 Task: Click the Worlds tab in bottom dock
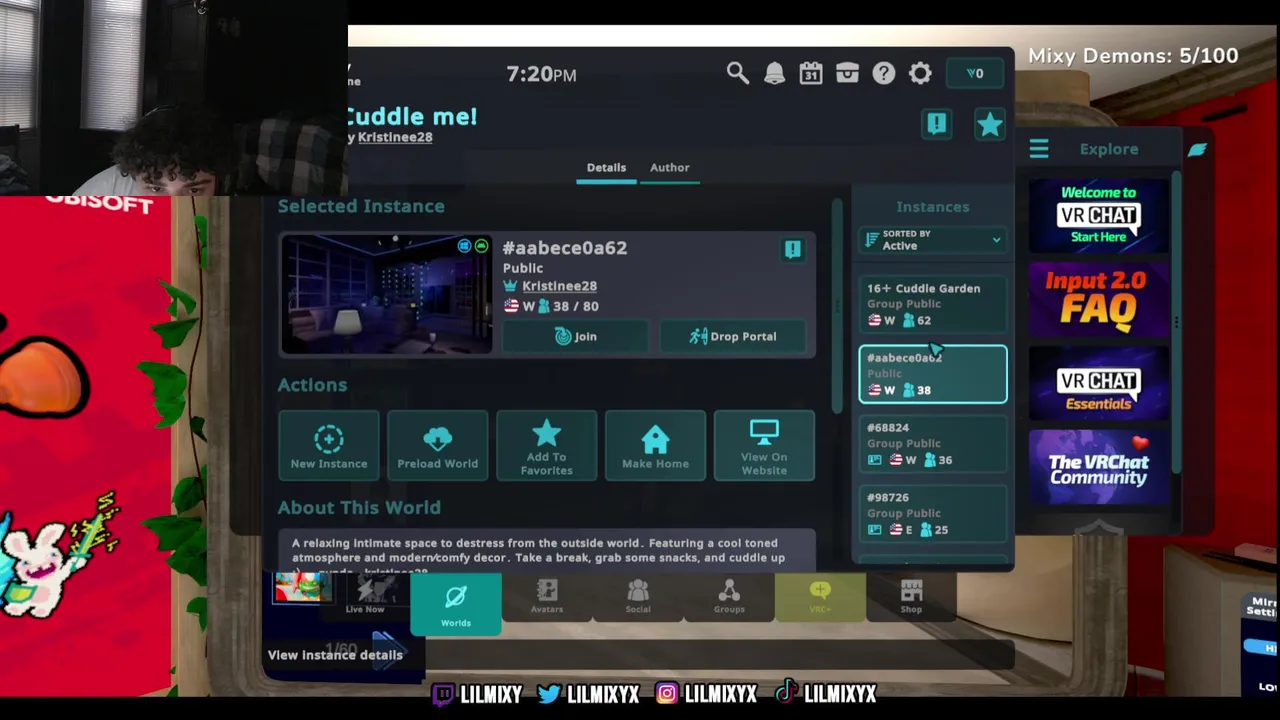[455, 603]
